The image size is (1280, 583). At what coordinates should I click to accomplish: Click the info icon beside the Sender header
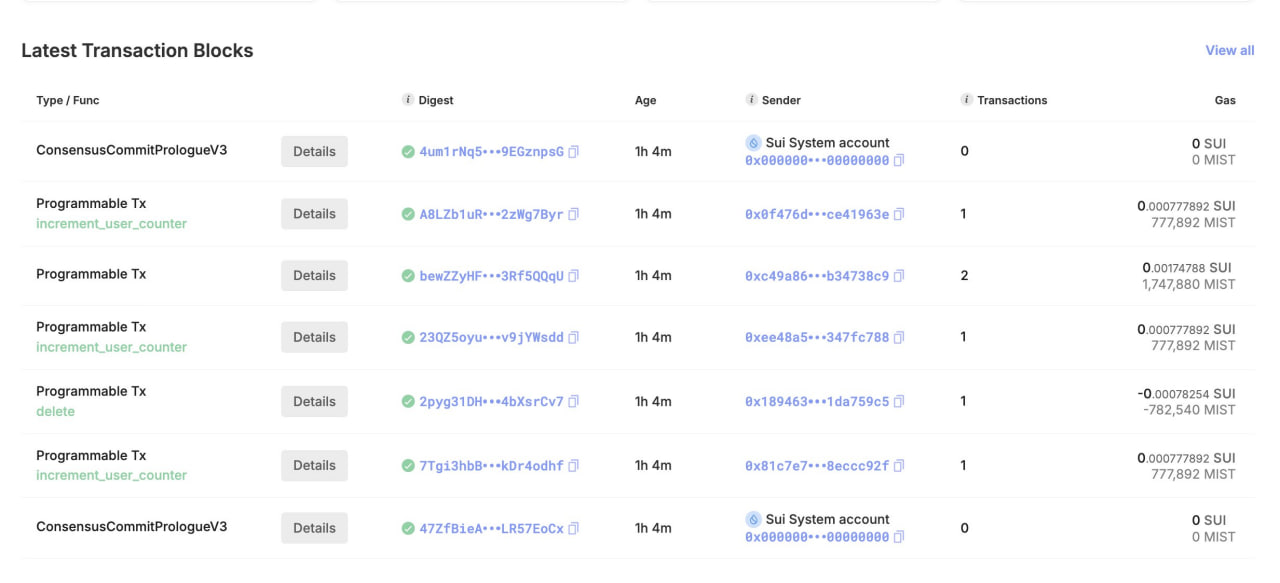click(x=751, y=100)
